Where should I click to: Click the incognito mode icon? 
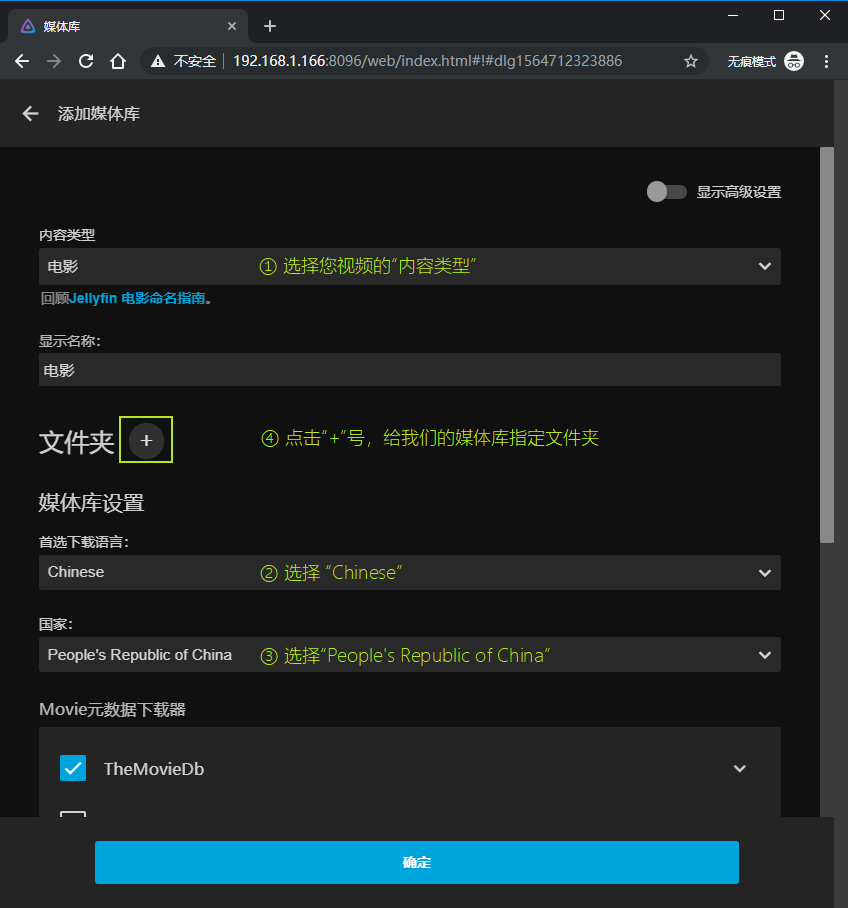794,61
